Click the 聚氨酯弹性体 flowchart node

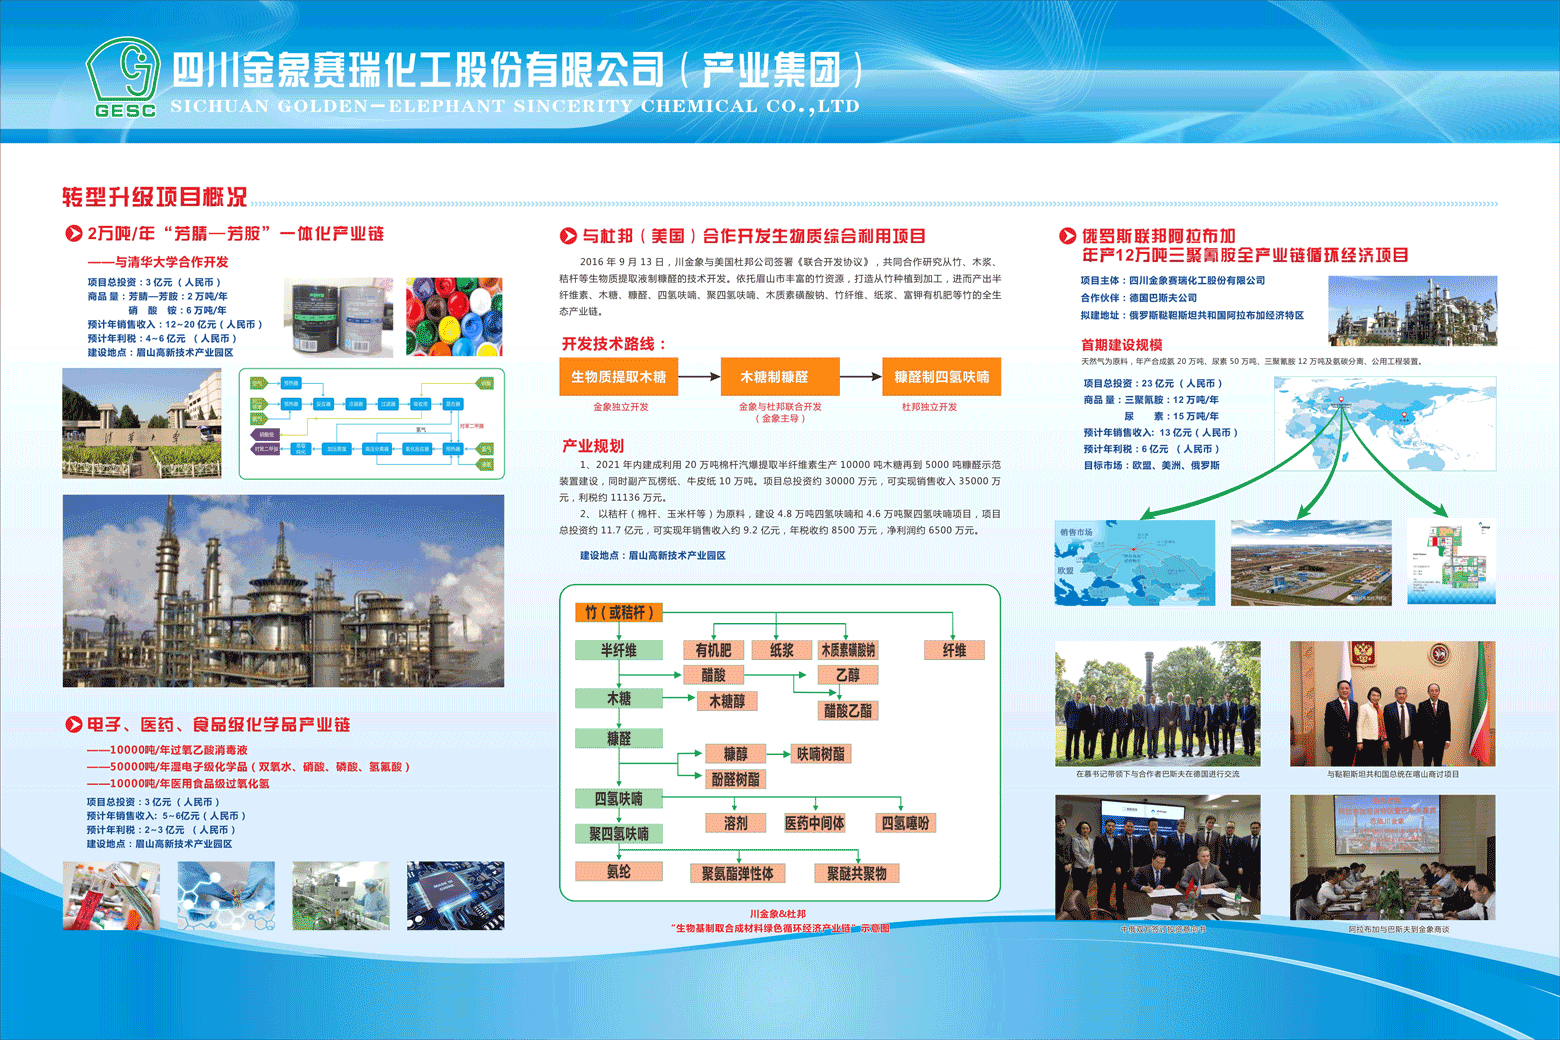click(x=737, y=873)
